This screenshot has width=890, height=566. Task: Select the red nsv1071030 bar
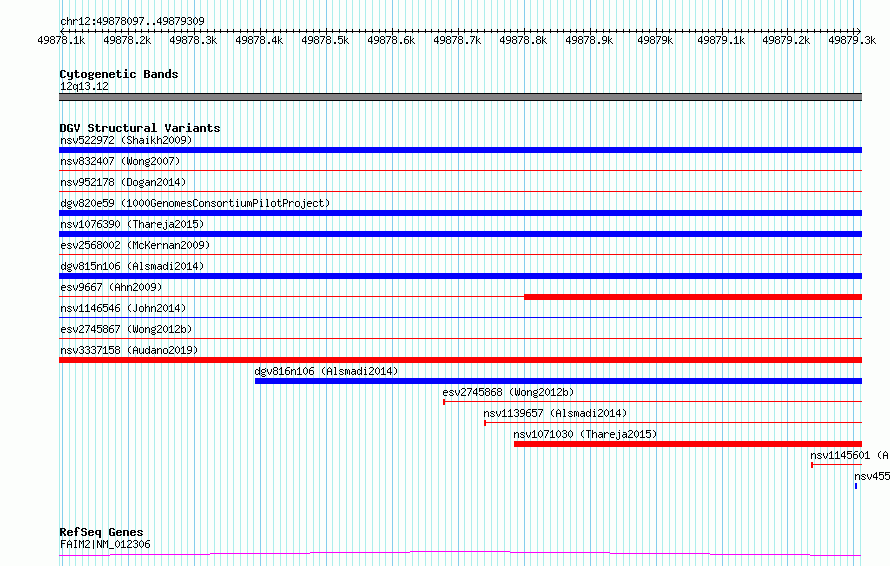pos(688,444)
